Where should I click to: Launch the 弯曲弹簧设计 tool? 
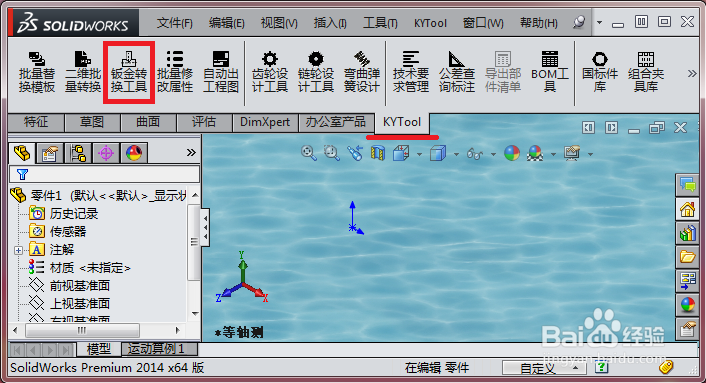pos(362,72)
